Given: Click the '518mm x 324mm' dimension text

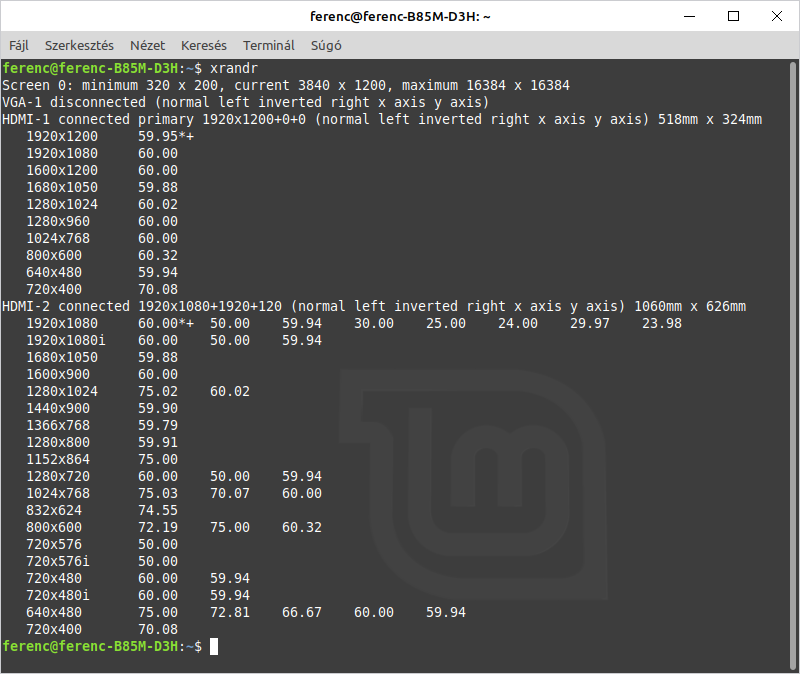Looking at the screenshot, I should (x=710, y=119).
